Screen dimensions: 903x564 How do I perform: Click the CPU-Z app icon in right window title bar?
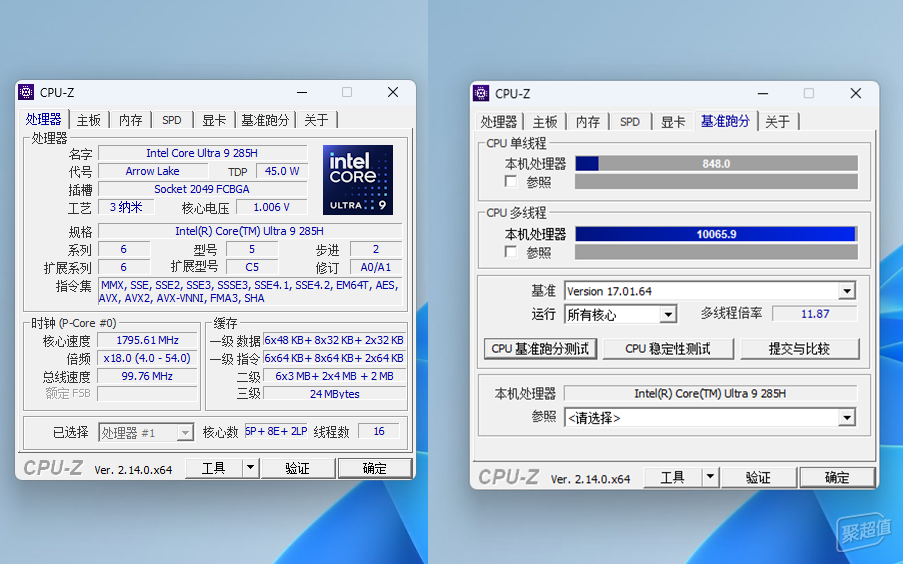[x=481, y=93]
